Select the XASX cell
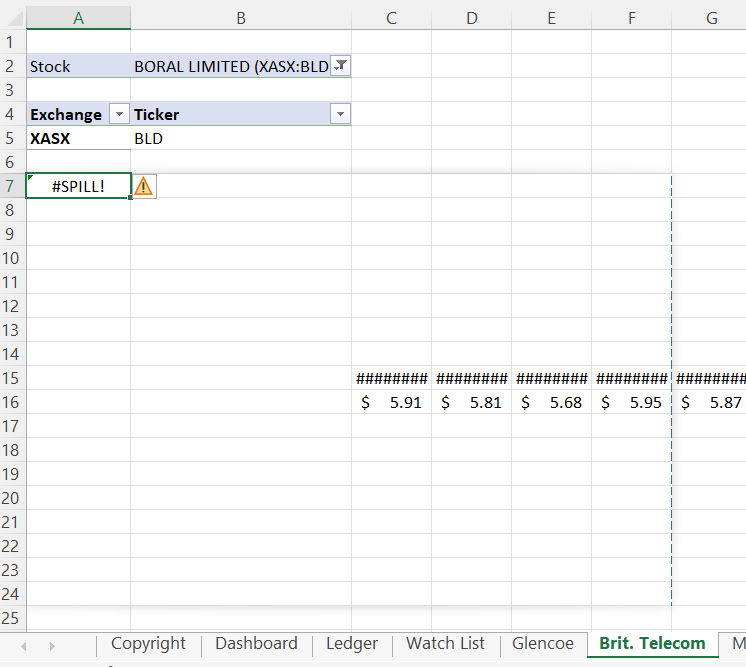 click(79, 138)
